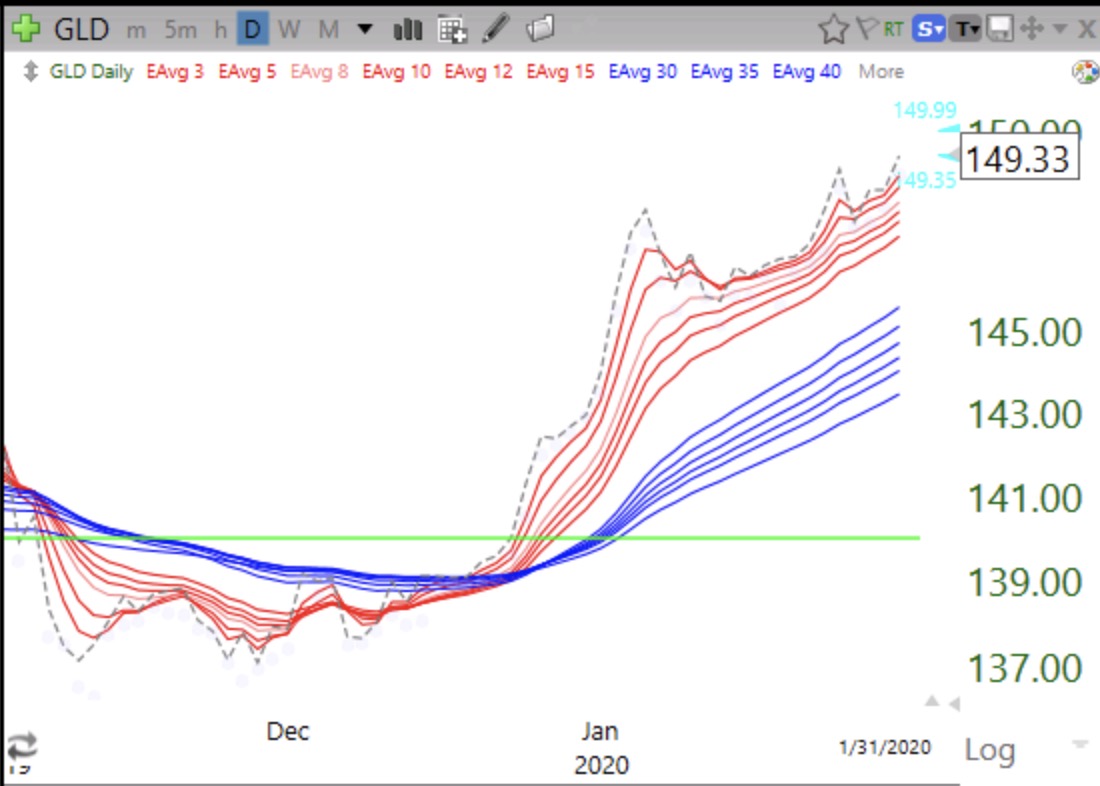Screen dimensions: 1100x786
Task: Click the cyan marker beside 149.33
Action: pos(948,155)
